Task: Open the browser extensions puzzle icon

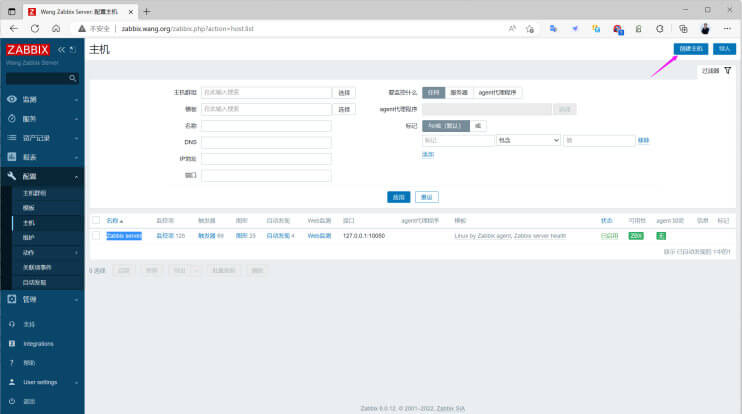Action: click(659, 29)
